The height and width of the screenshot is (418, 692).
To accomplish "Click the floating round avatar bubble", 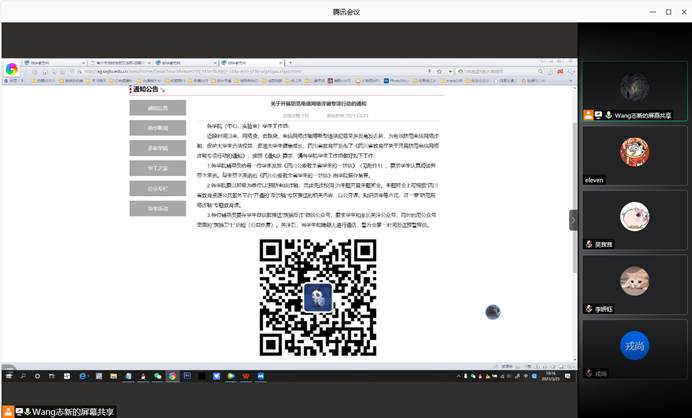I will click(493, 312).
